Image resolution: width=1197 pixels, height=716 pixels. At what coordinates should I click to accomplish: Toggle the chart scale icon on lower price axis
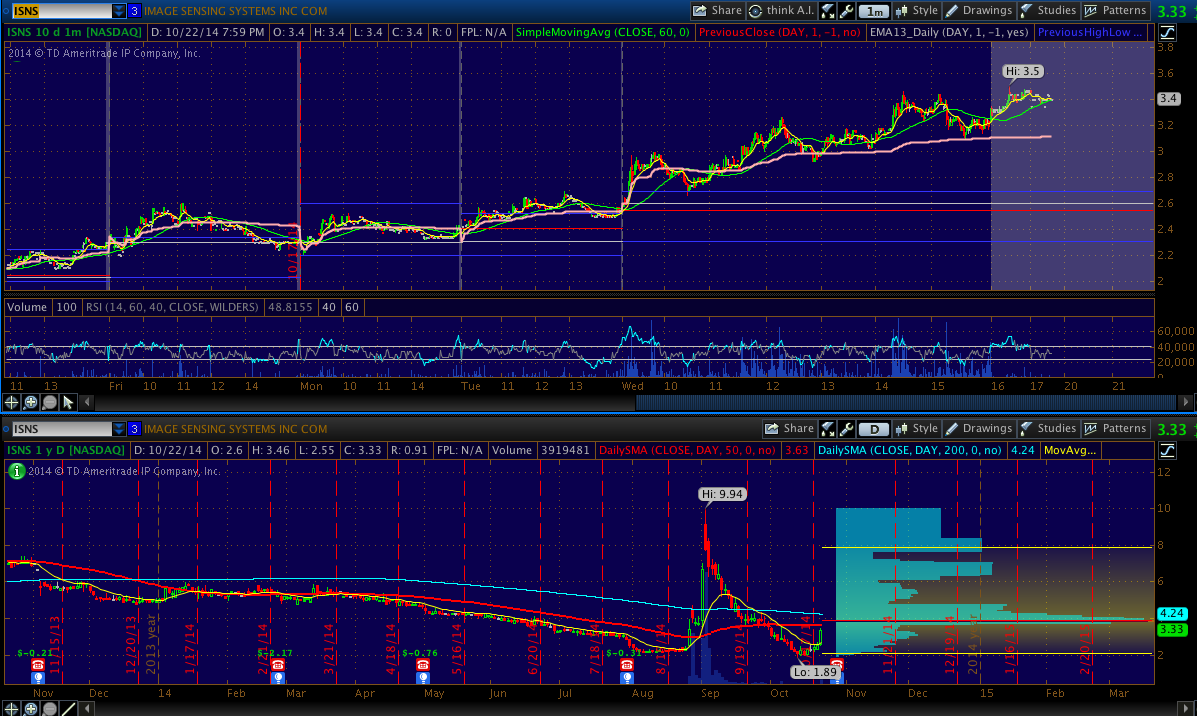pyautogui.click(x=1166, y=450)
